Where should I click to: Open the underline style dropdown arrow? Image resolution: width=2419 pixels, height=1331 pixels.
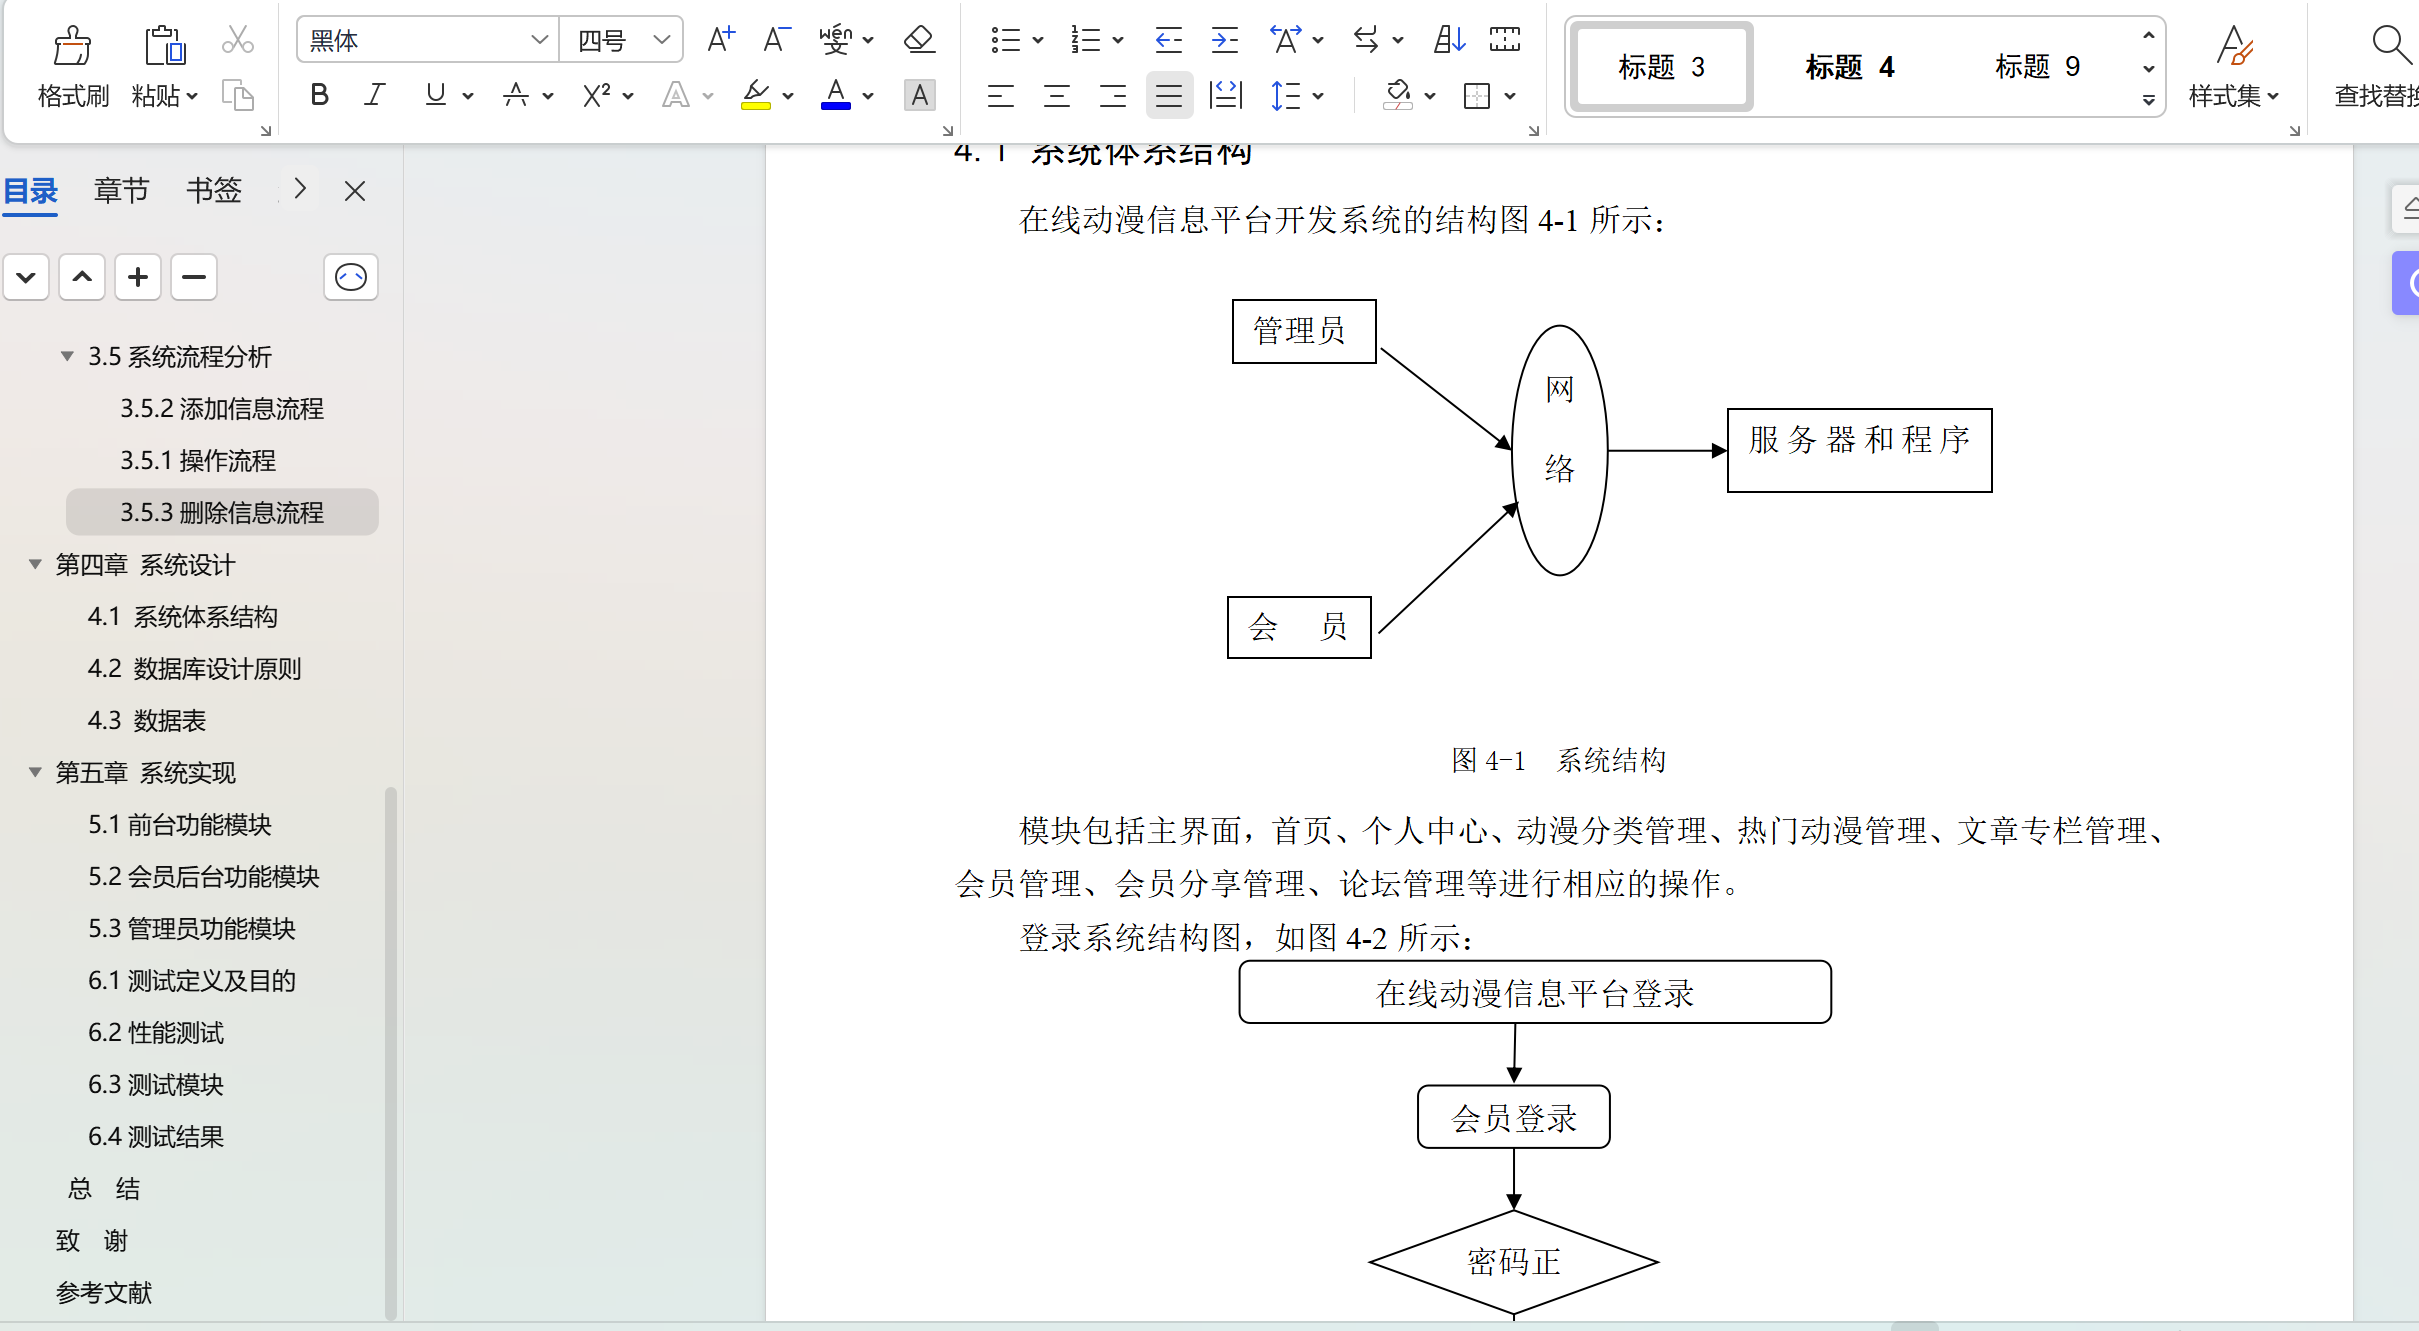coord(468,96)
